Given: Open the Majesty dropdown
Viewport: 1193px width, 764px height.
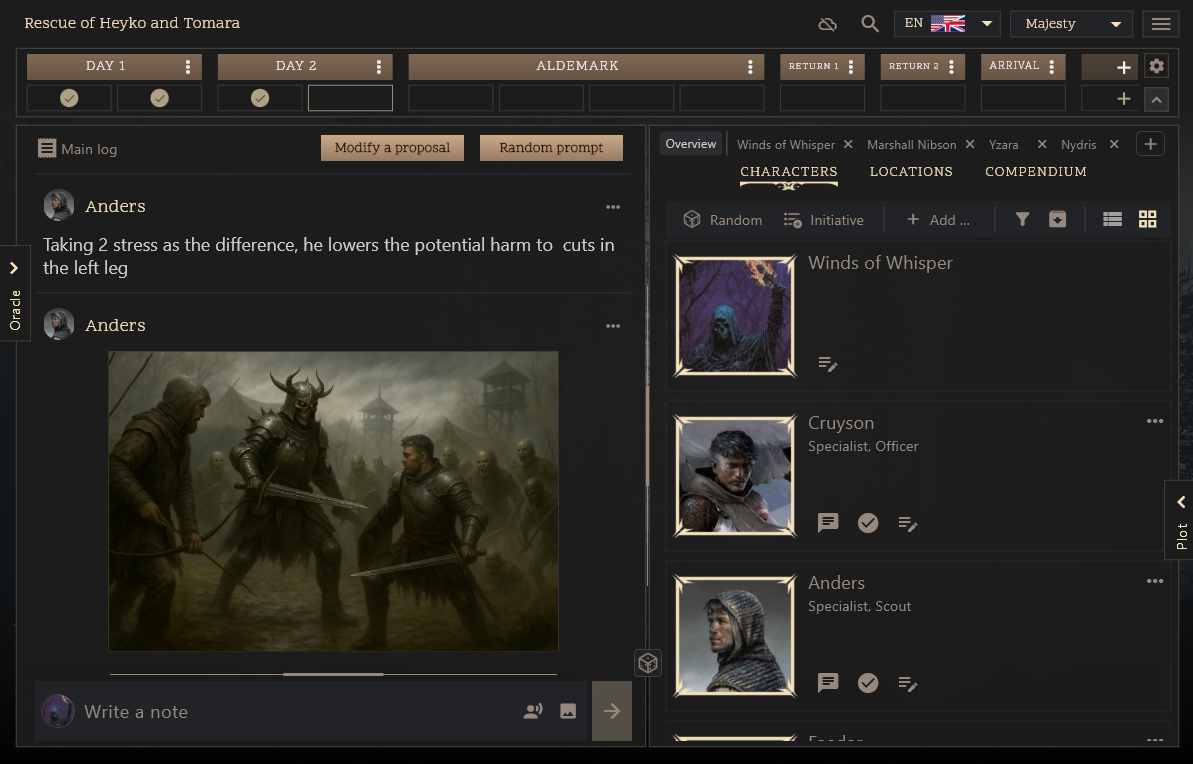Looking at the screenshot, I should (x=1070, y=23).
